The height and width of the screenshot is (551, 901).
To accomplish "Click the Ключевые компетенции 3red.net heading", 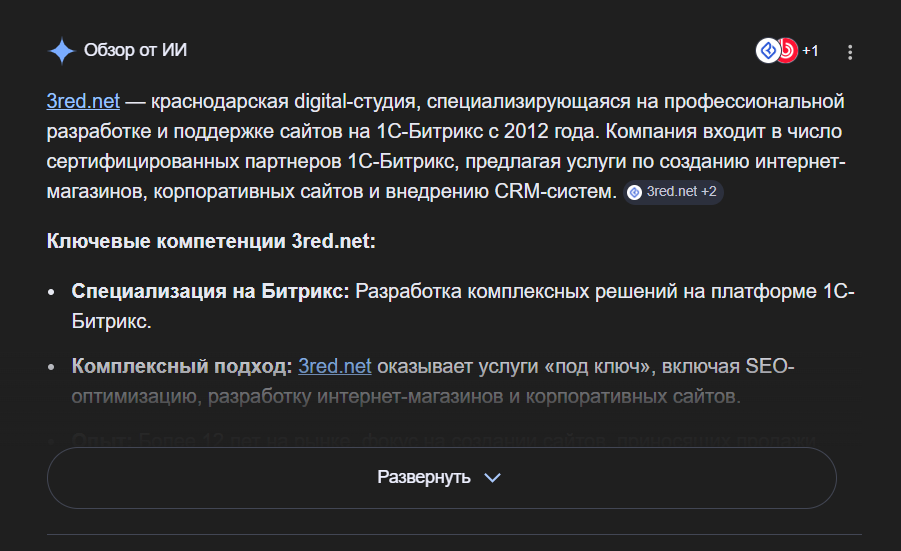I will [211, 241].
